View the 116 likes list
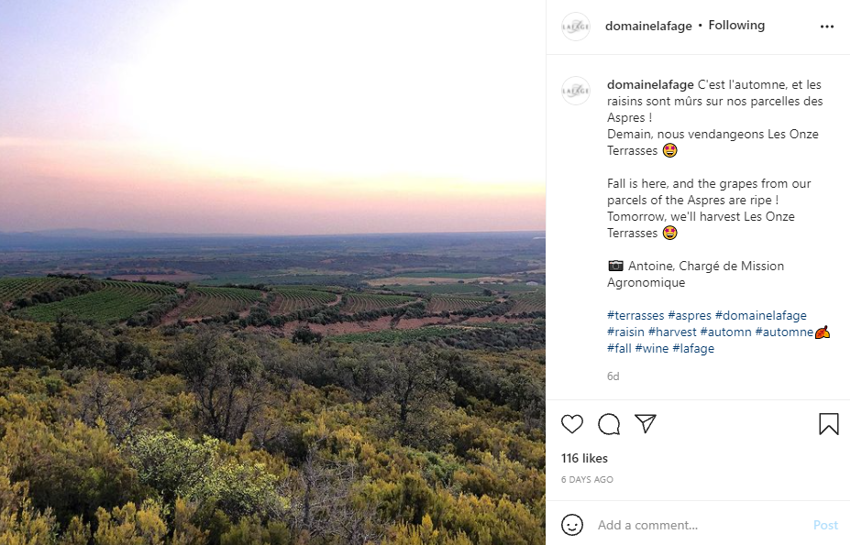The height and width of the screenshot is (545, 850). 584,458
